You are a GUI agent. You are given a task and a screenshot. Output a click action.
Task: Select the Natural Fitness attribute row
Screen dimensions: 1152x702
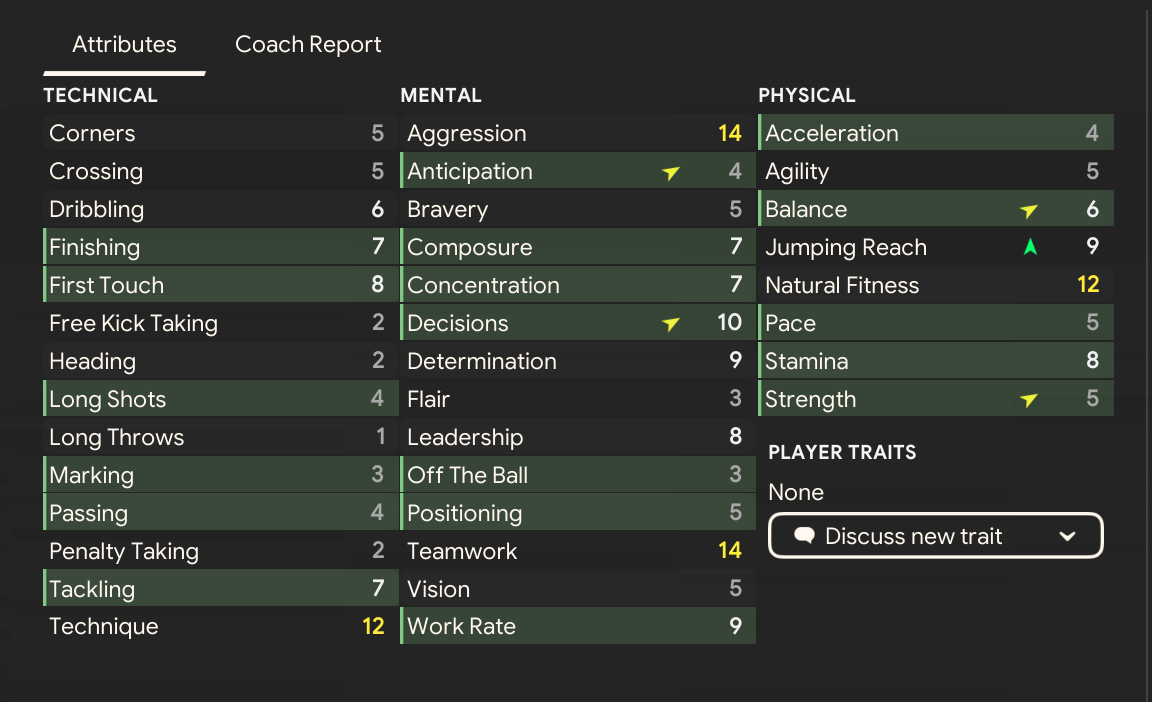click(x=935, y=285)
